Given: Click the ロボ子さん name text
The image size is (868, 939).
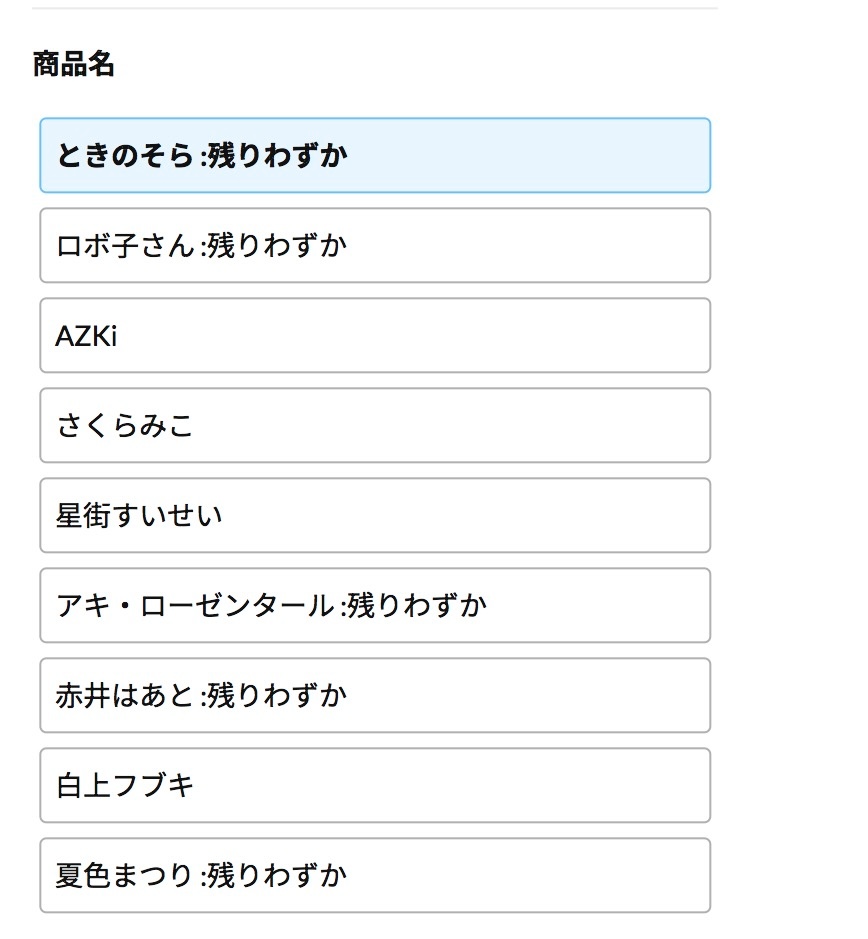Looking at the screenshot, I should 124,245.
